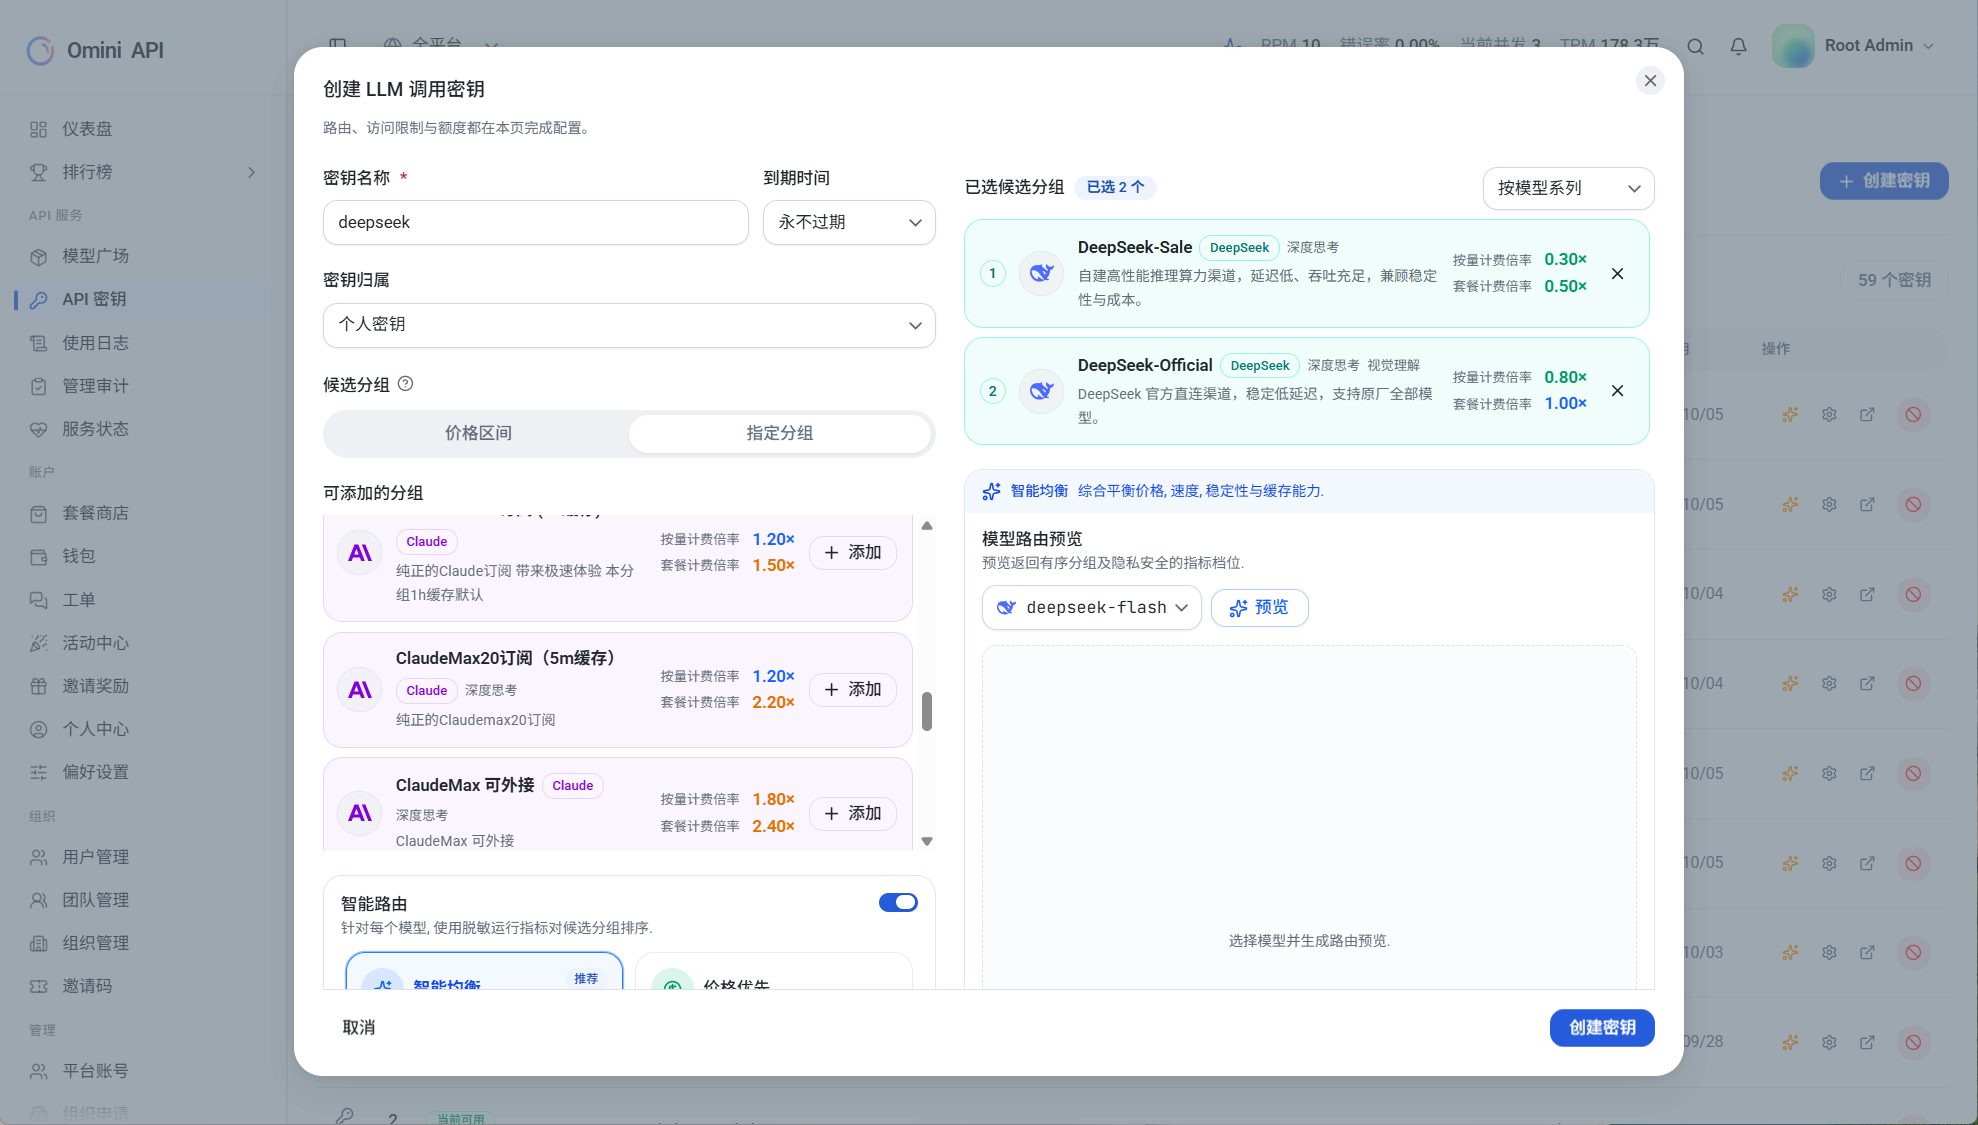Click the scroll-down arrow of groups list
The width and height of the screenshot is (1978, 1125).
927,841
